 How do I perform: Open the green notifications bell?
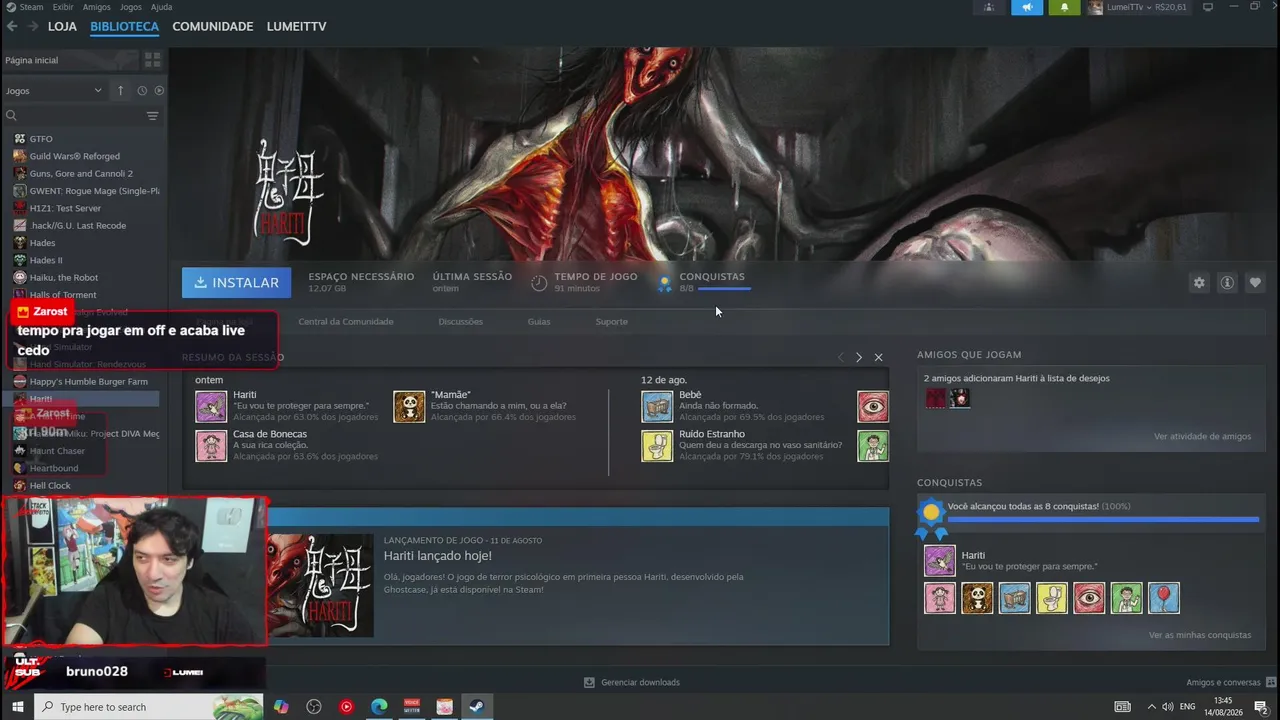(x=1064, y=7)
